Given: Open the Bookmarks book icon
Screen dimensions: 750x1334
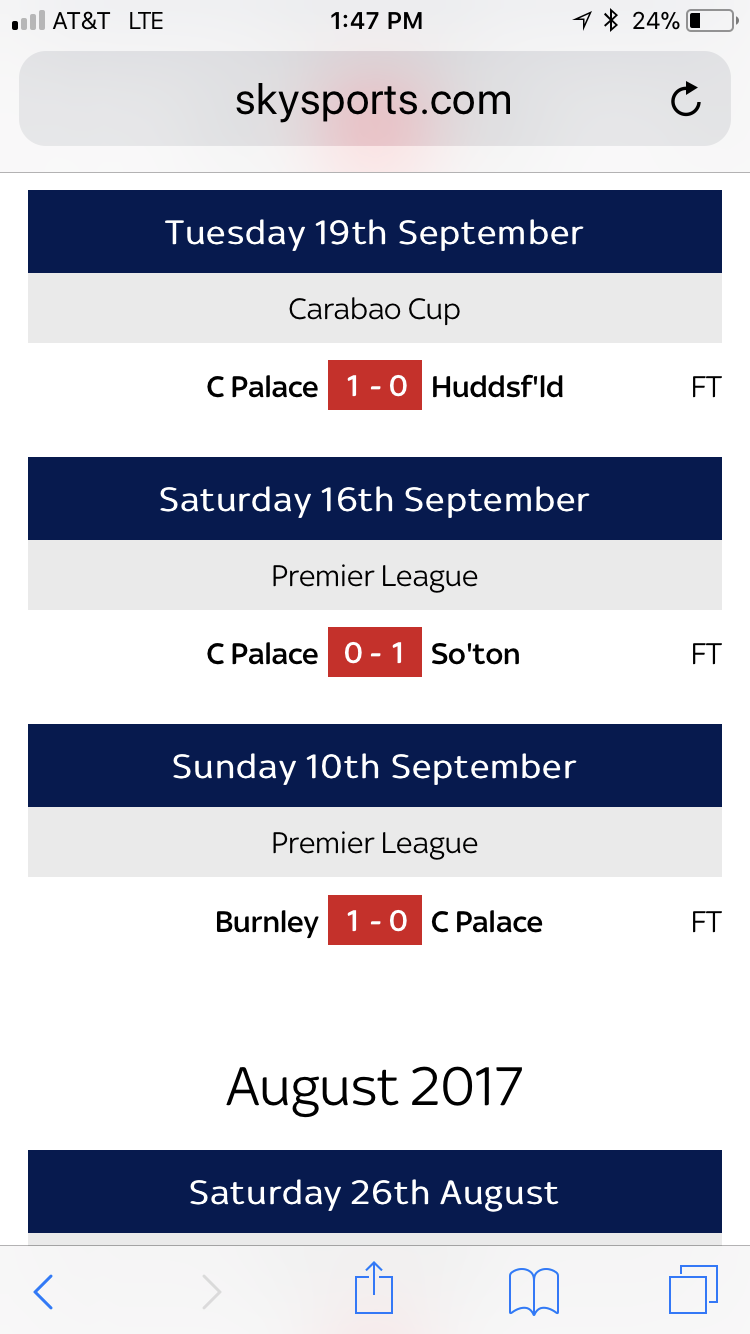Looking at the screenshot, I should coord(534,1291).
